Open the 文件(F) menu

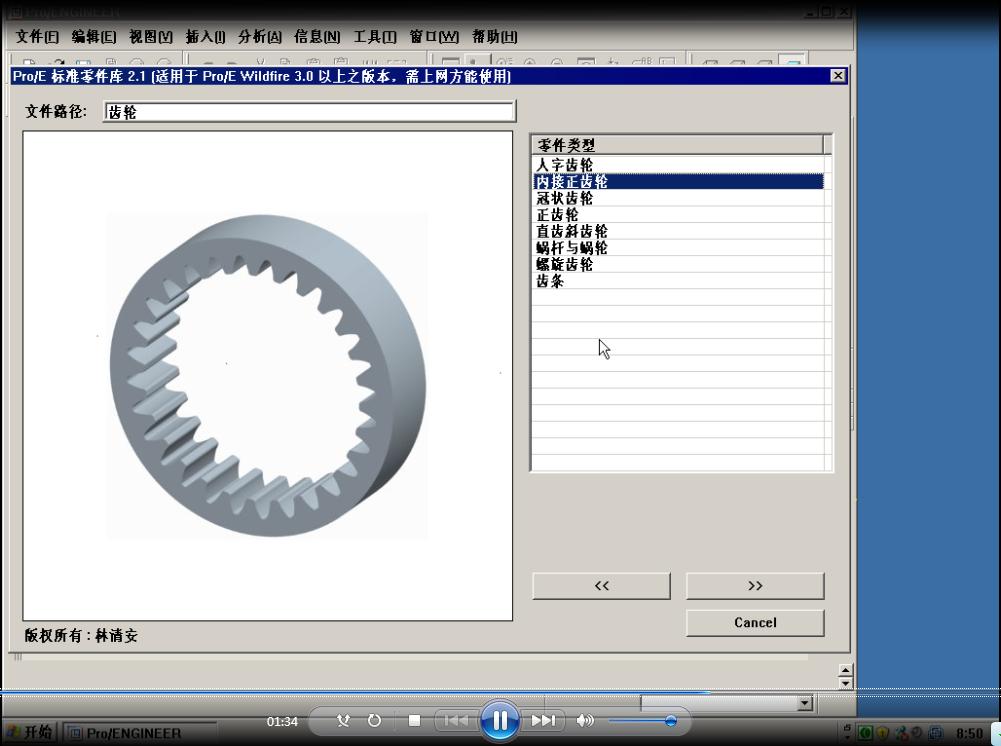(37, 36)
